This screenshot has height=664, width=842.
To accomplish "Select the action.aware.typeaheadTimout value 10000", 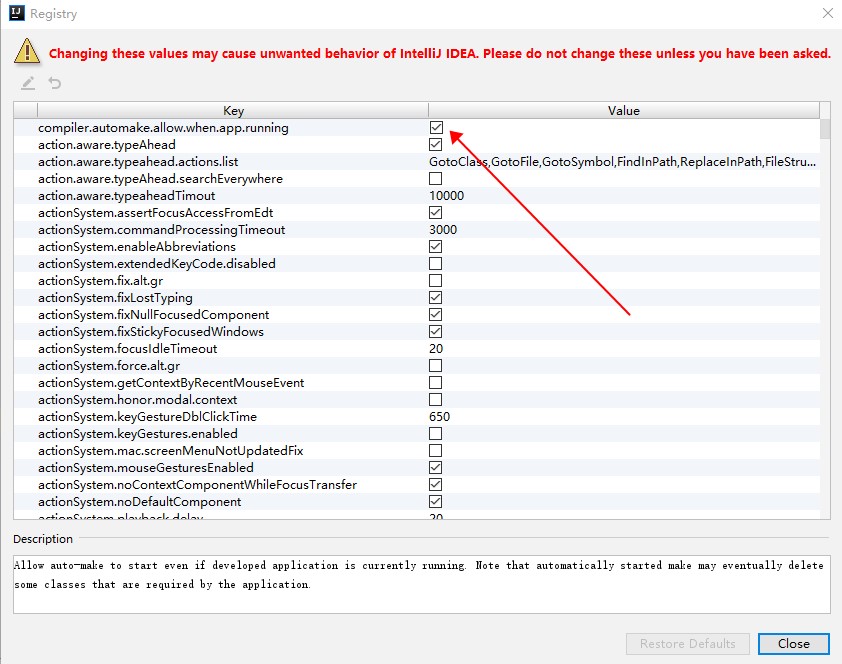I will 447,196.
